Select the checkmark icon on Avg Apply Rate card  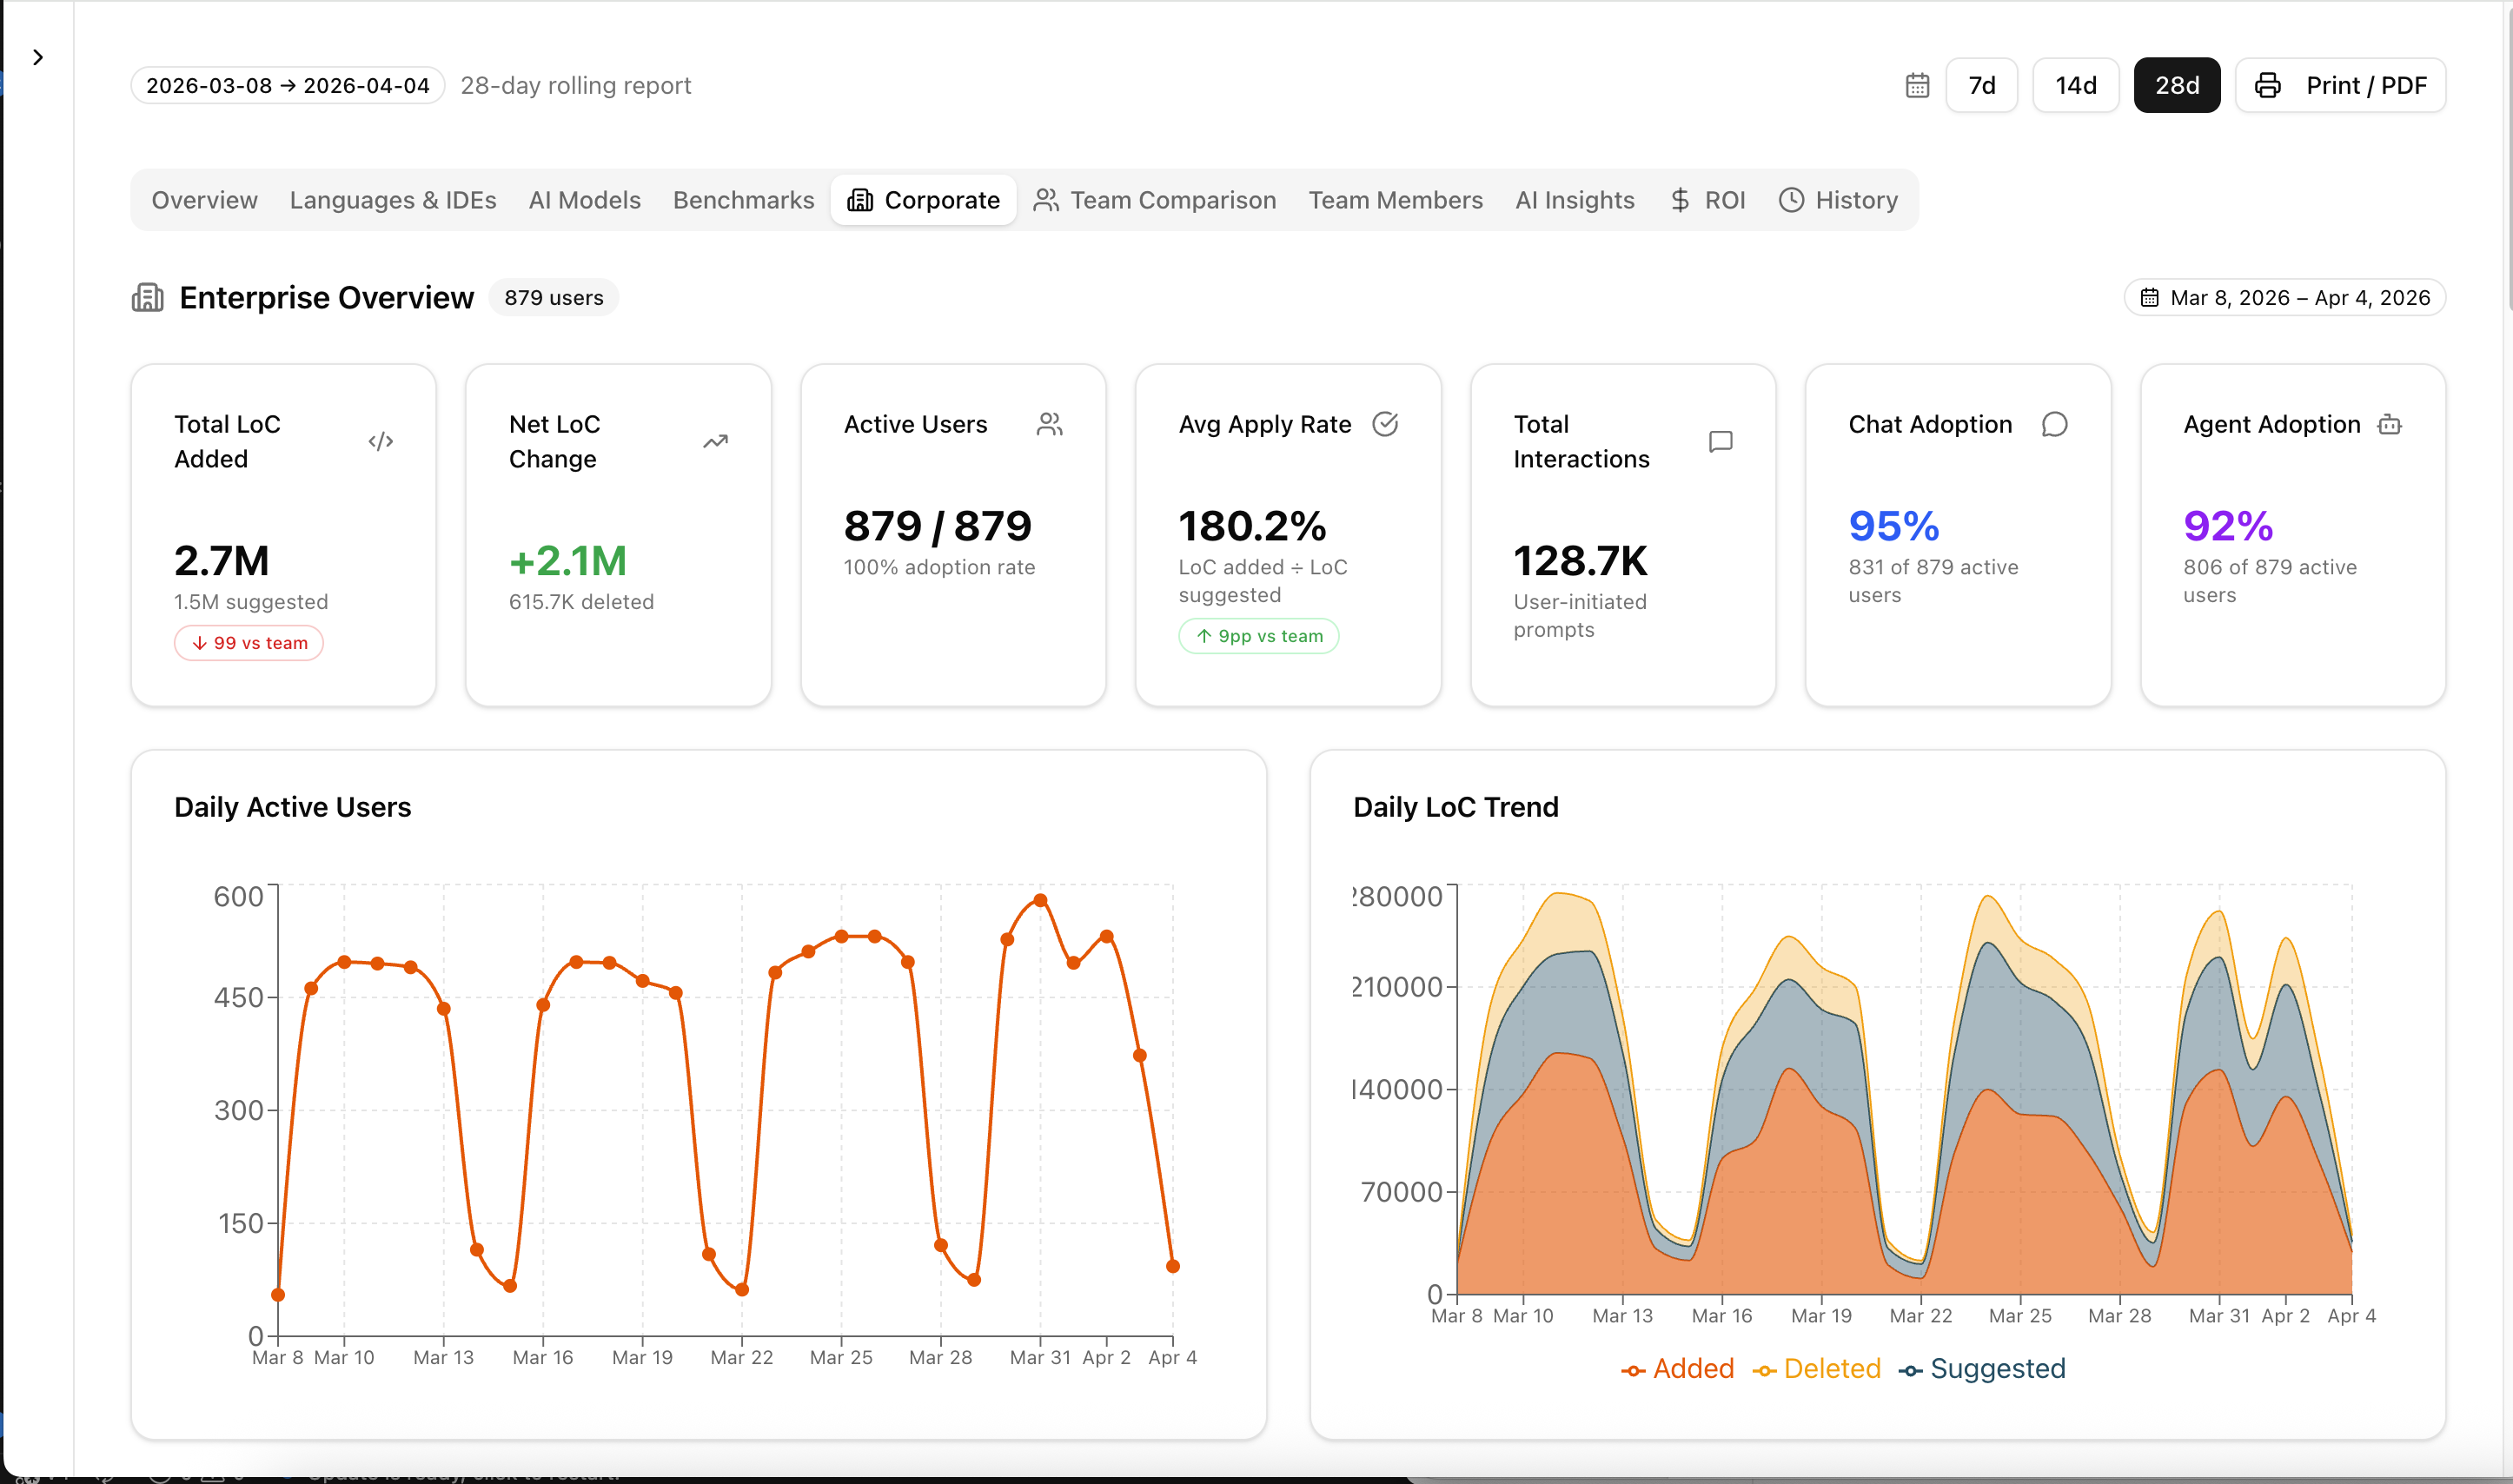[x=1386, y=424]
